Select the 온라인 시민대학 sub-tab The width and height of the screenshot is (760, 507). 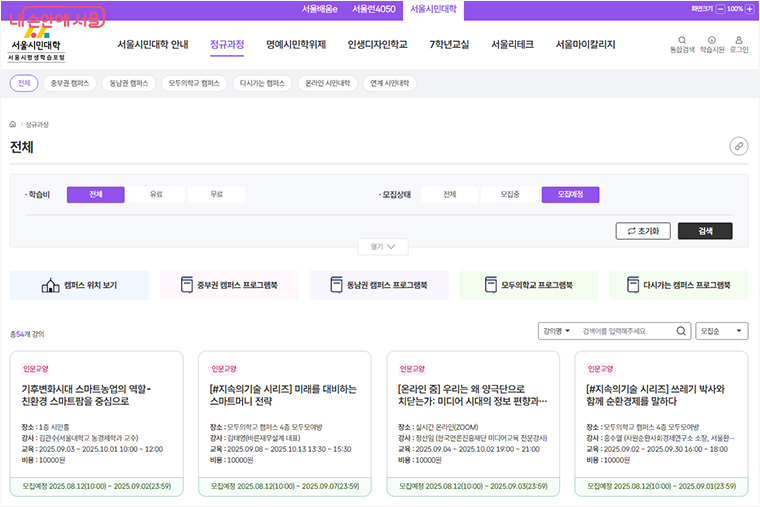point(328,83)
